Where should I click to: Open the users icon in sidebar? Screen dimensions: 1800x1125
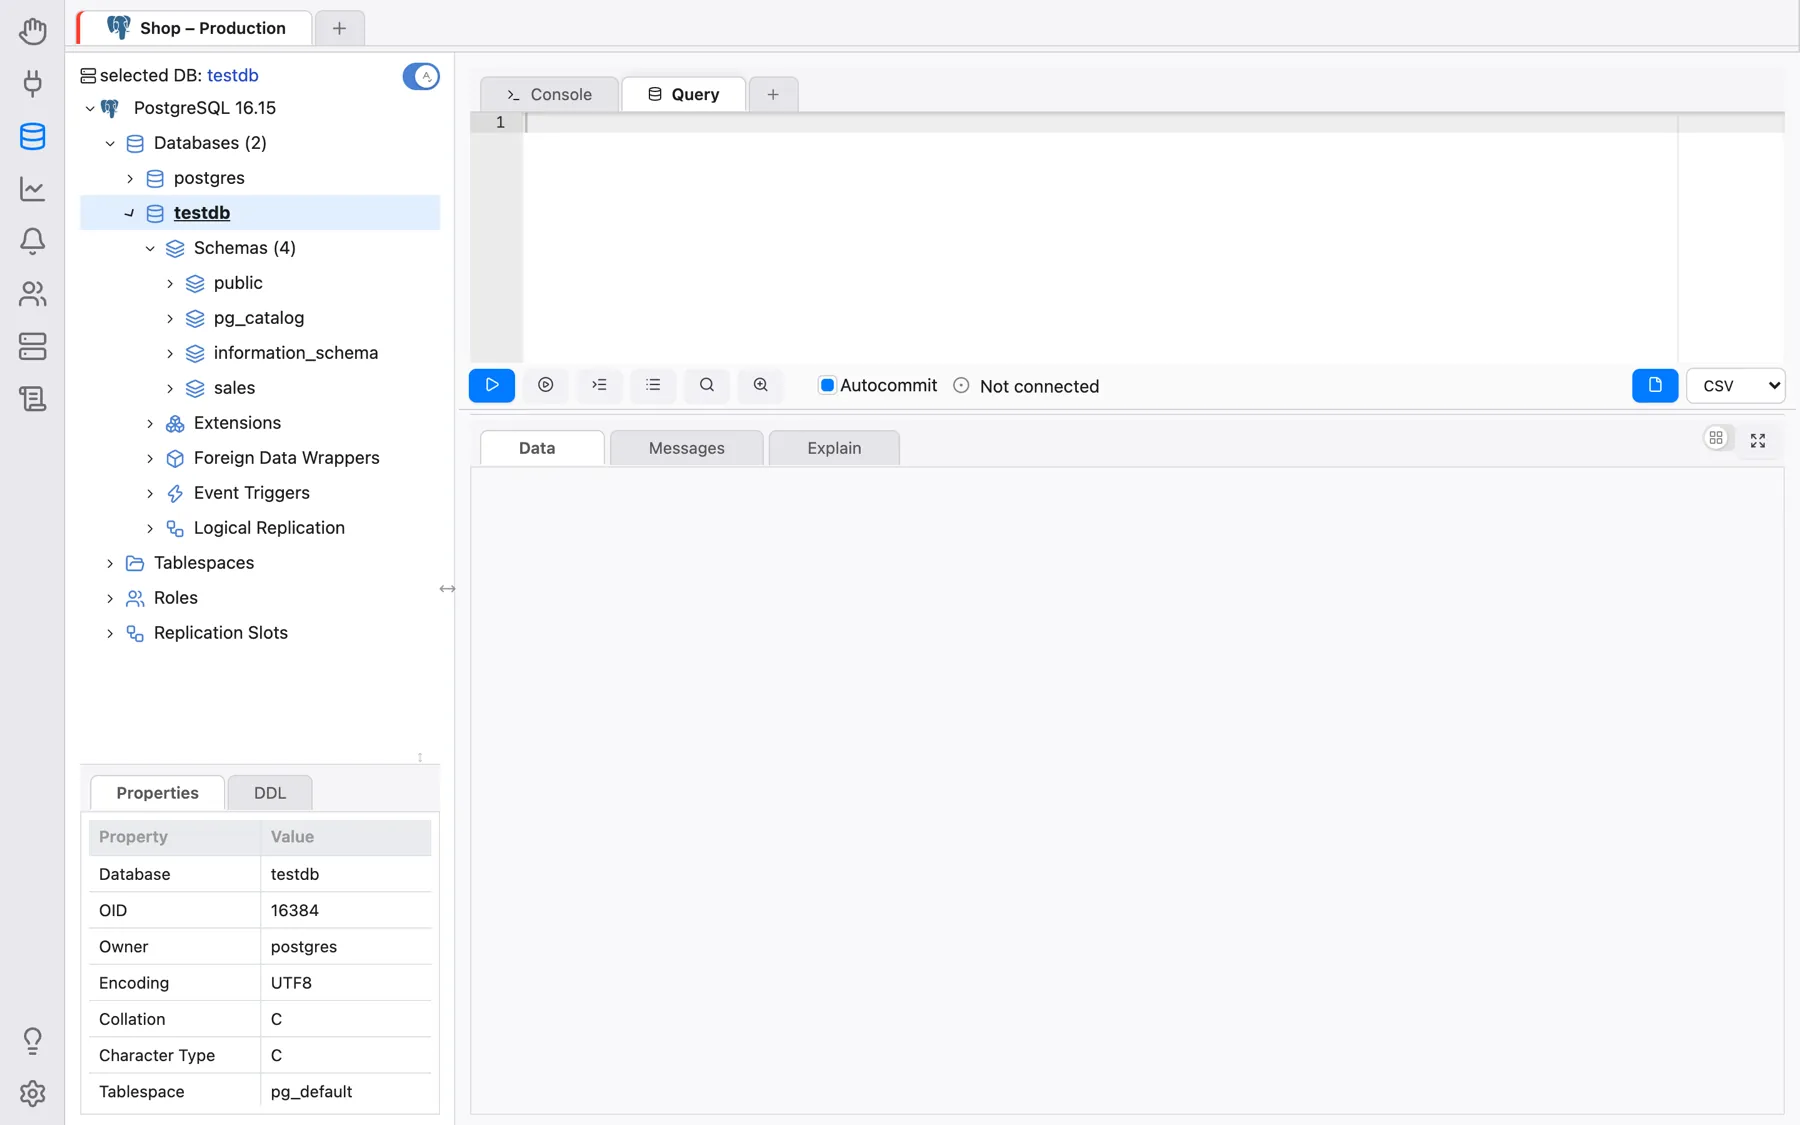point(32,294)
